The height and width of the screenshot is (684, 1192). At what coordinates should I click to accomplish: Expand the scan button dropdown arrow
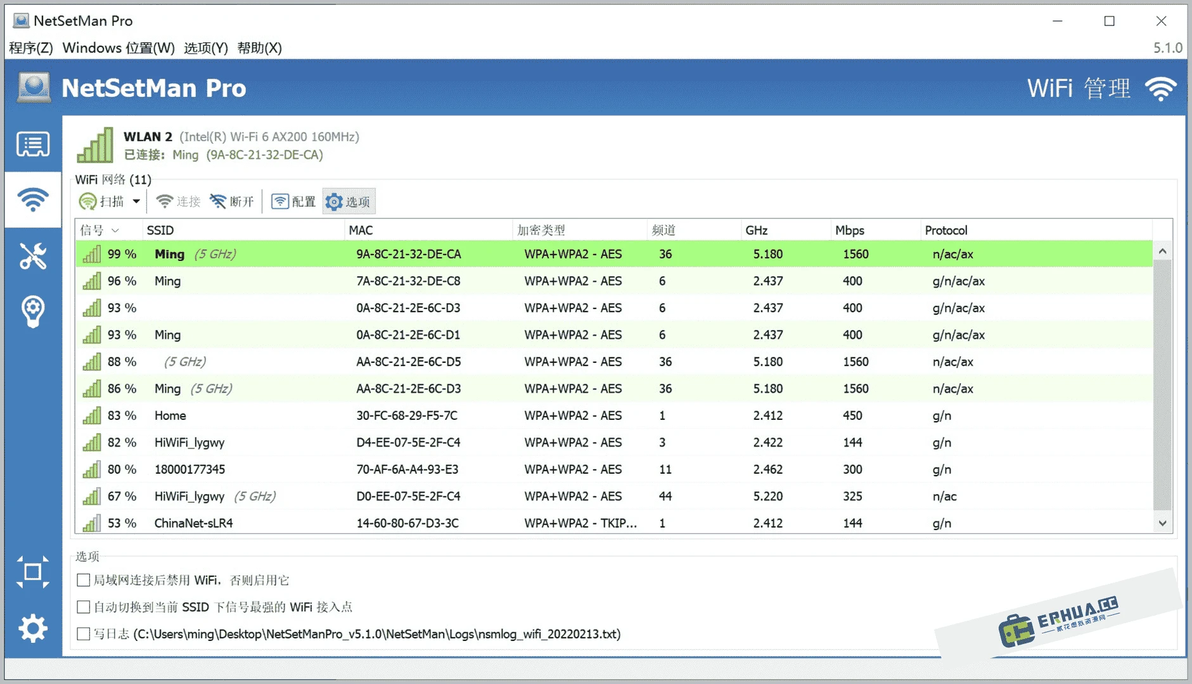click(x=136, y=201)
